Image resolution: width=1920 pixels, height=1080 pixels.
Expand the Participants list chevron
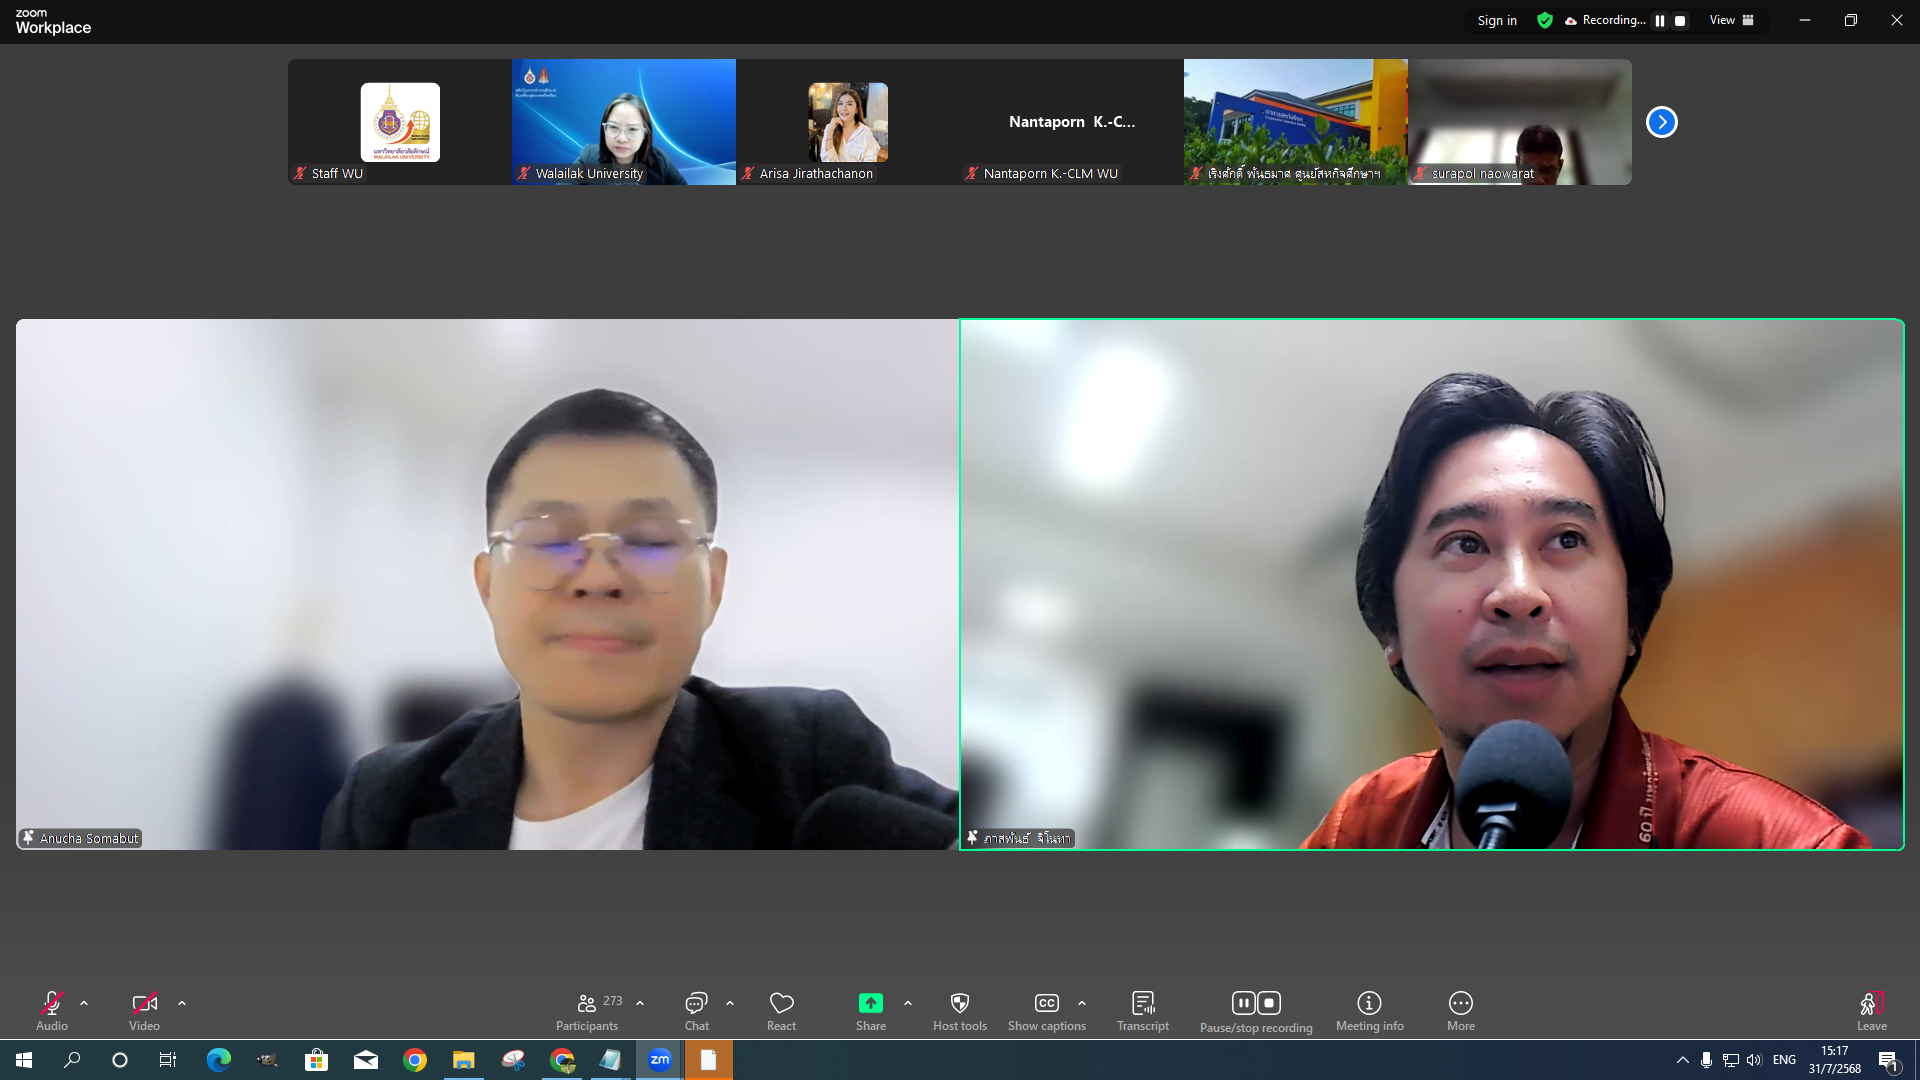coord(638,1003)
